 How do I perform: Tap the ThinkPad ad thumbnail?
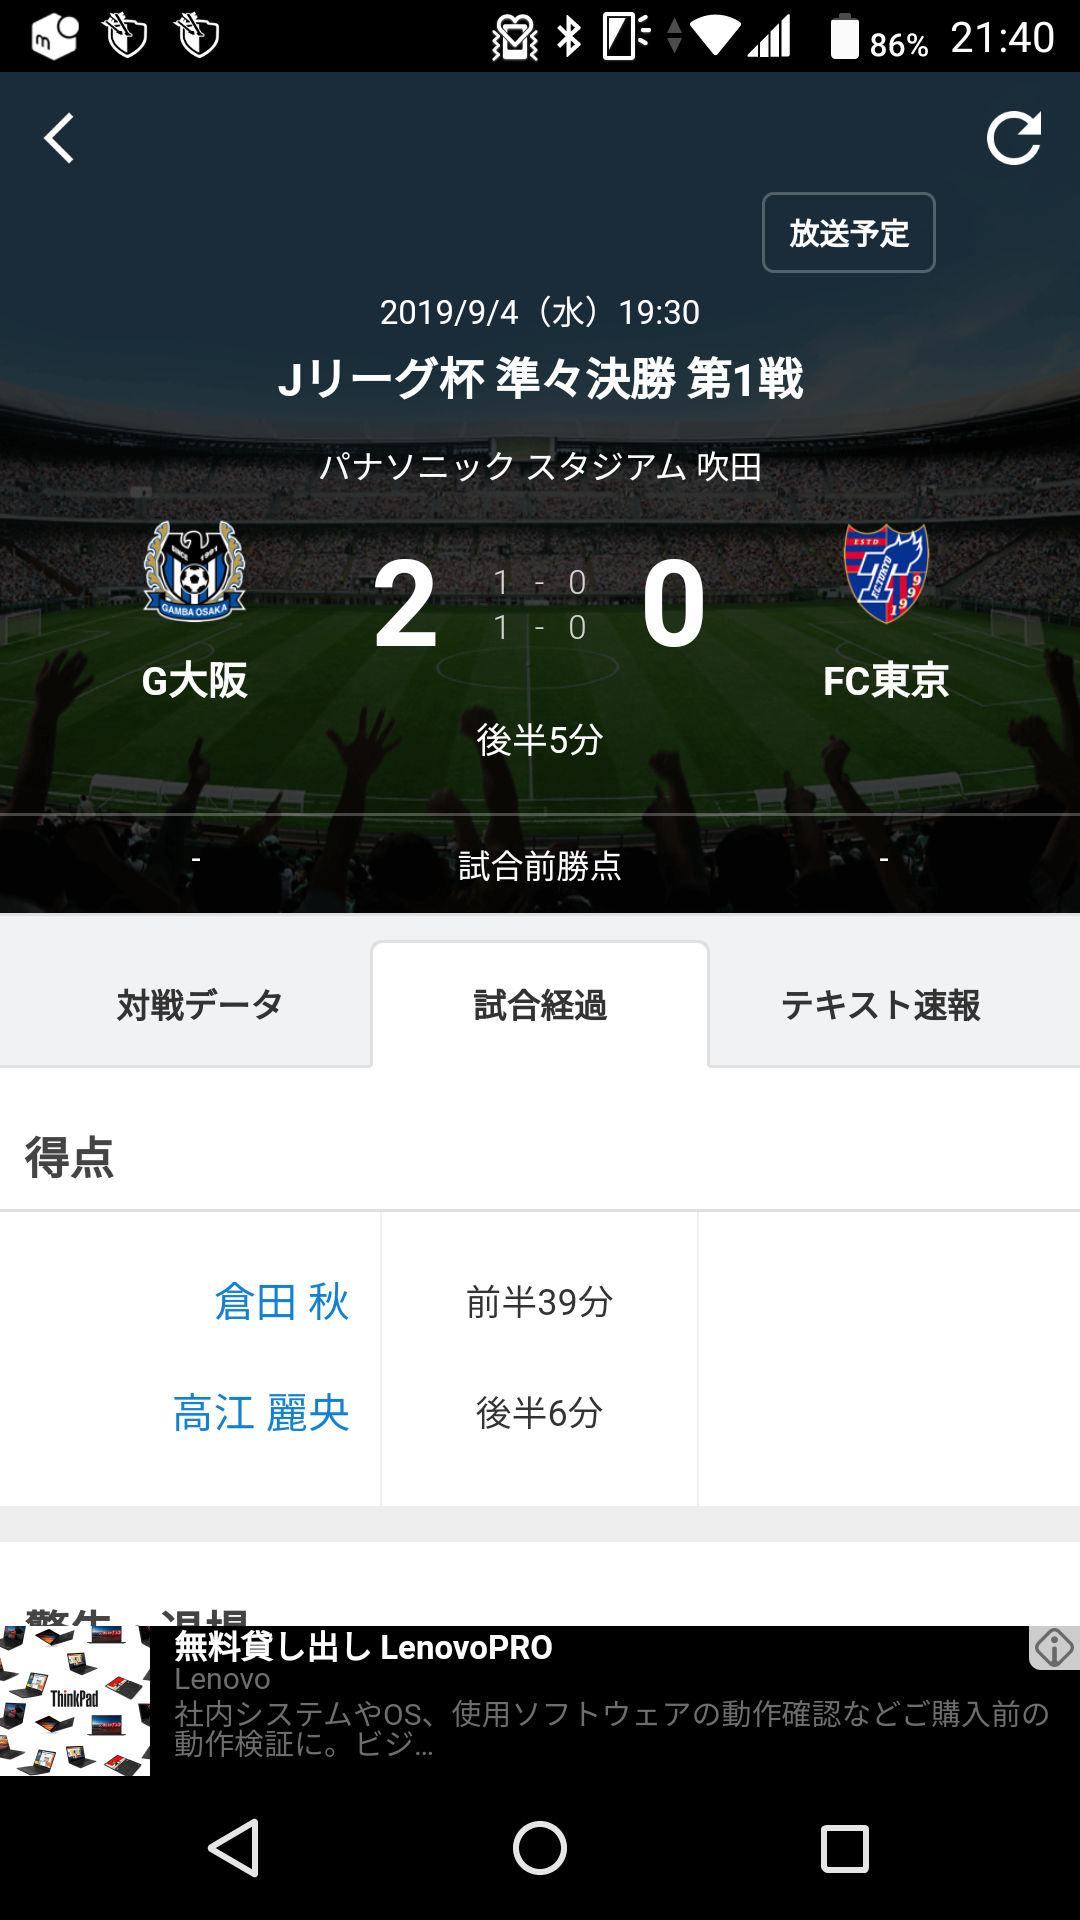pos(75,1700)
